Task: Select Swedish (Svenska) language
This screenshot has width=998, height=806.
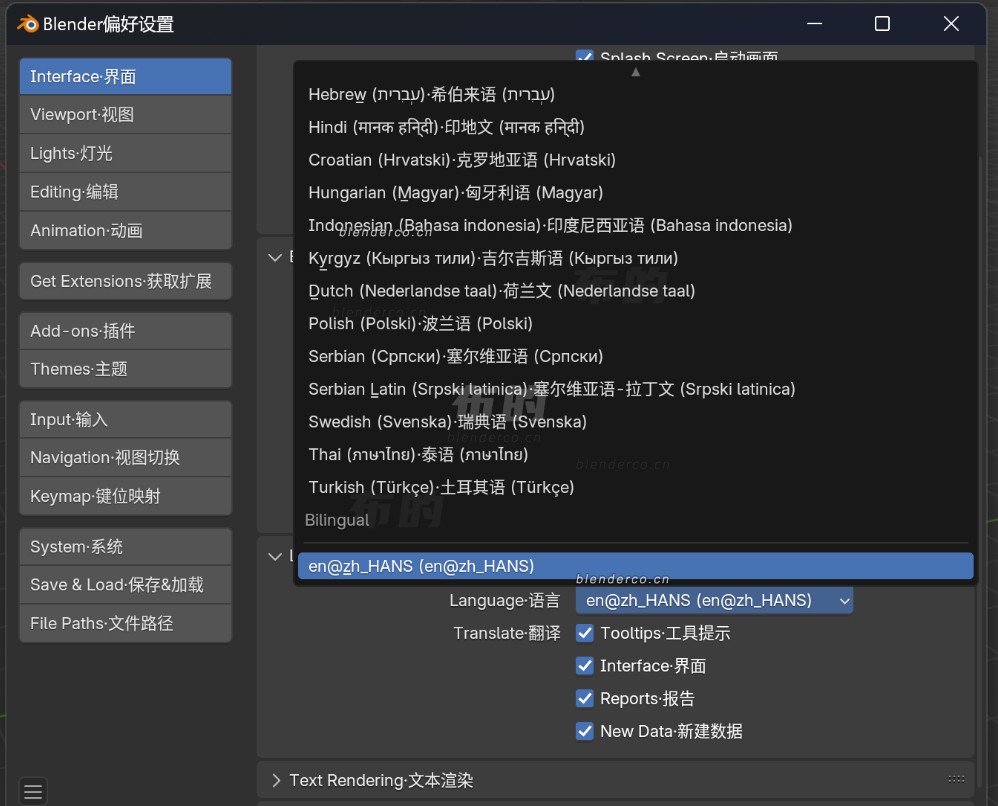Action: [635, 421]
